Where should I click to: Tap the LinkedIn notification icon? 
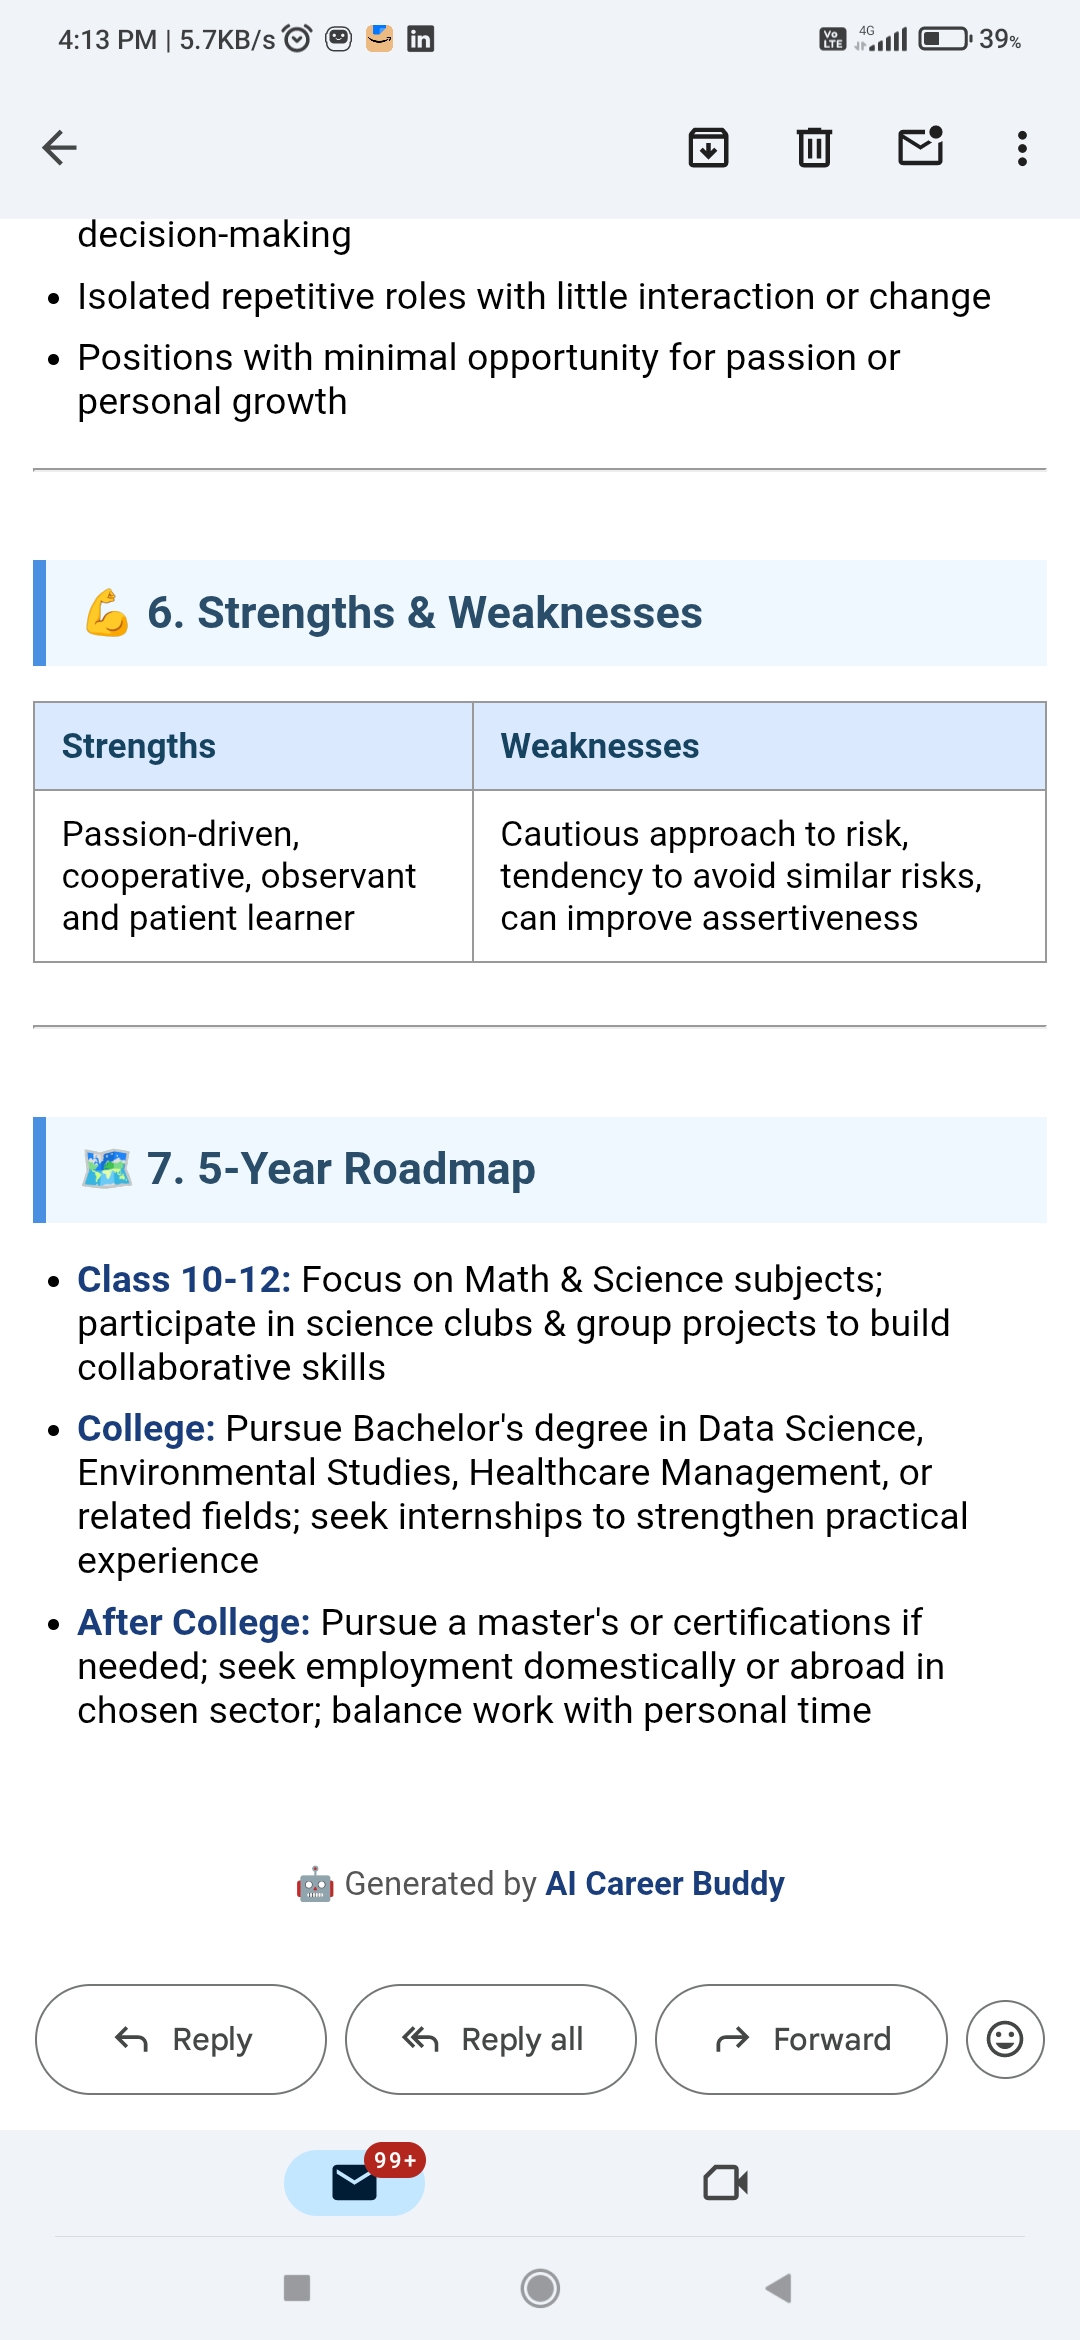[x=420, y=39]
